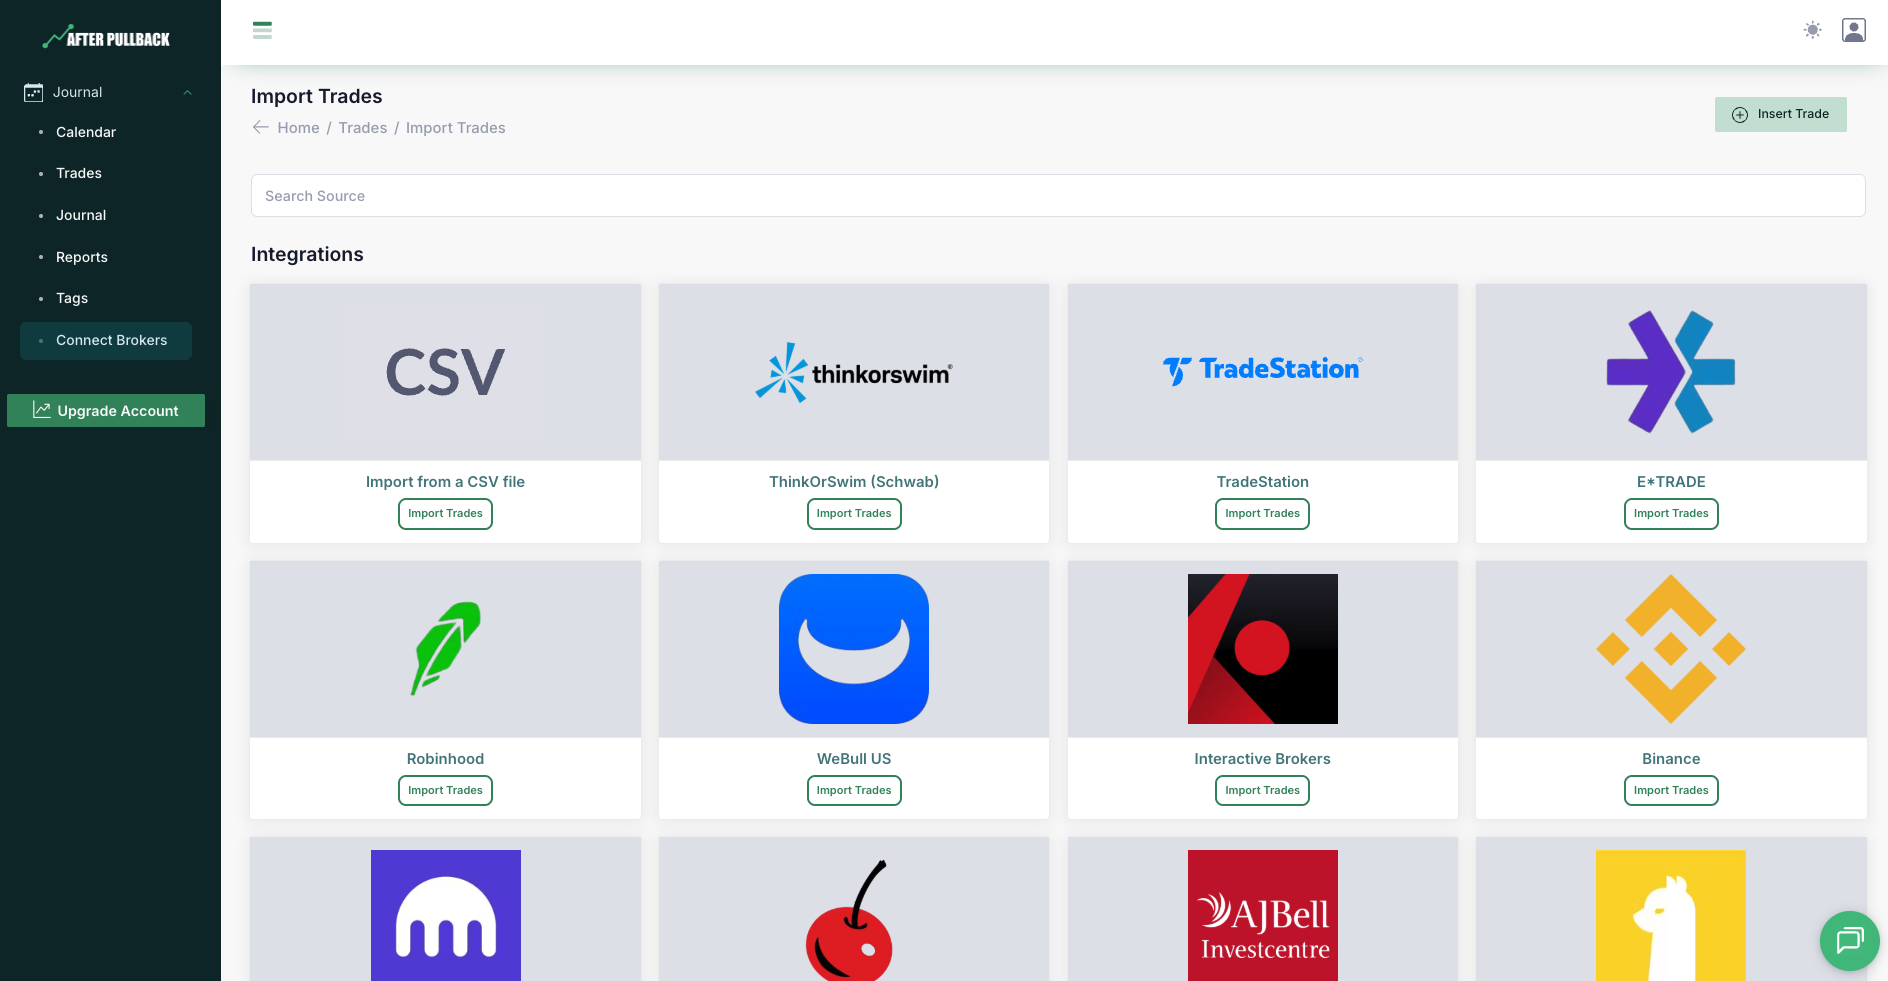This screenshot has width=1888, height=981.
Task: Toggle the hamburger sidebar menu
Action: point(262,31)
